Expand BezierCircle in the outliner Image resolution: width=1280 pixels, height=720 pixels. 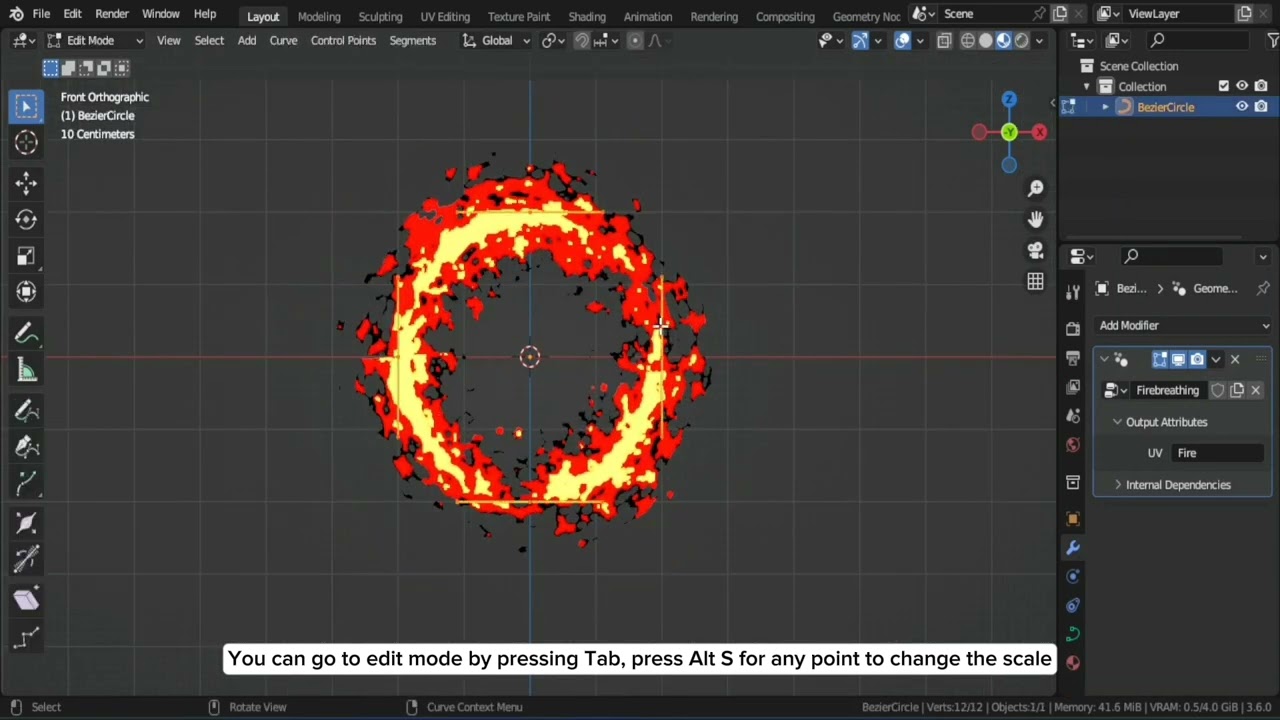click(1105, 107)
